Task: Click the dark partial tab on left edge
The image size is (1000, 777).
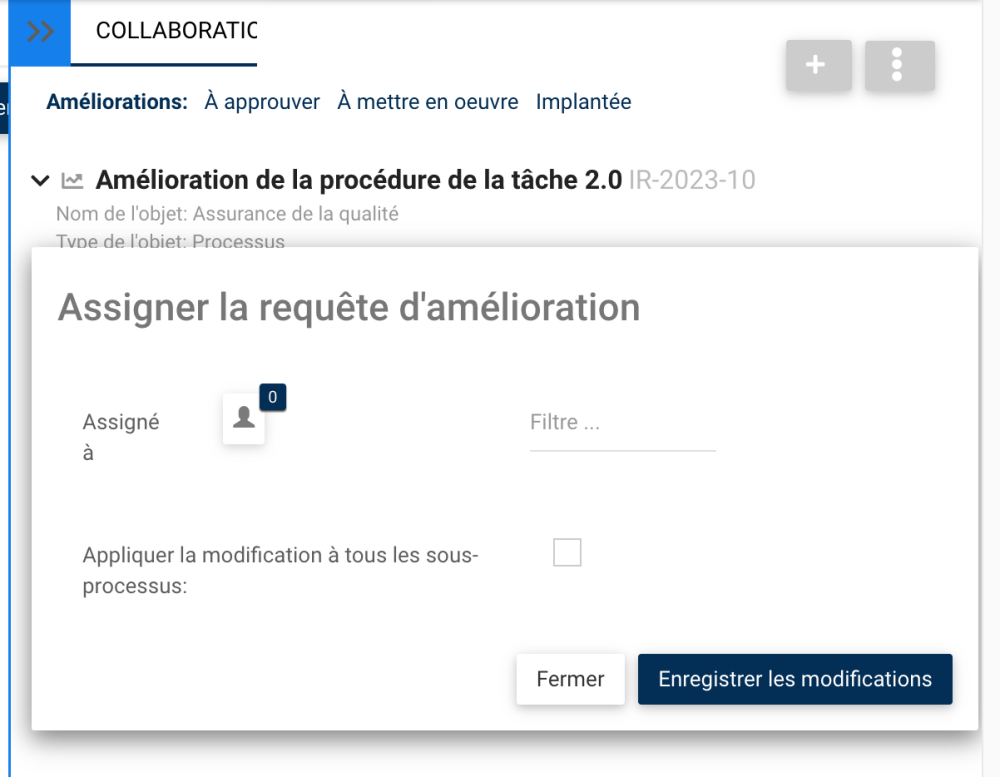Action: click(3, 108)
